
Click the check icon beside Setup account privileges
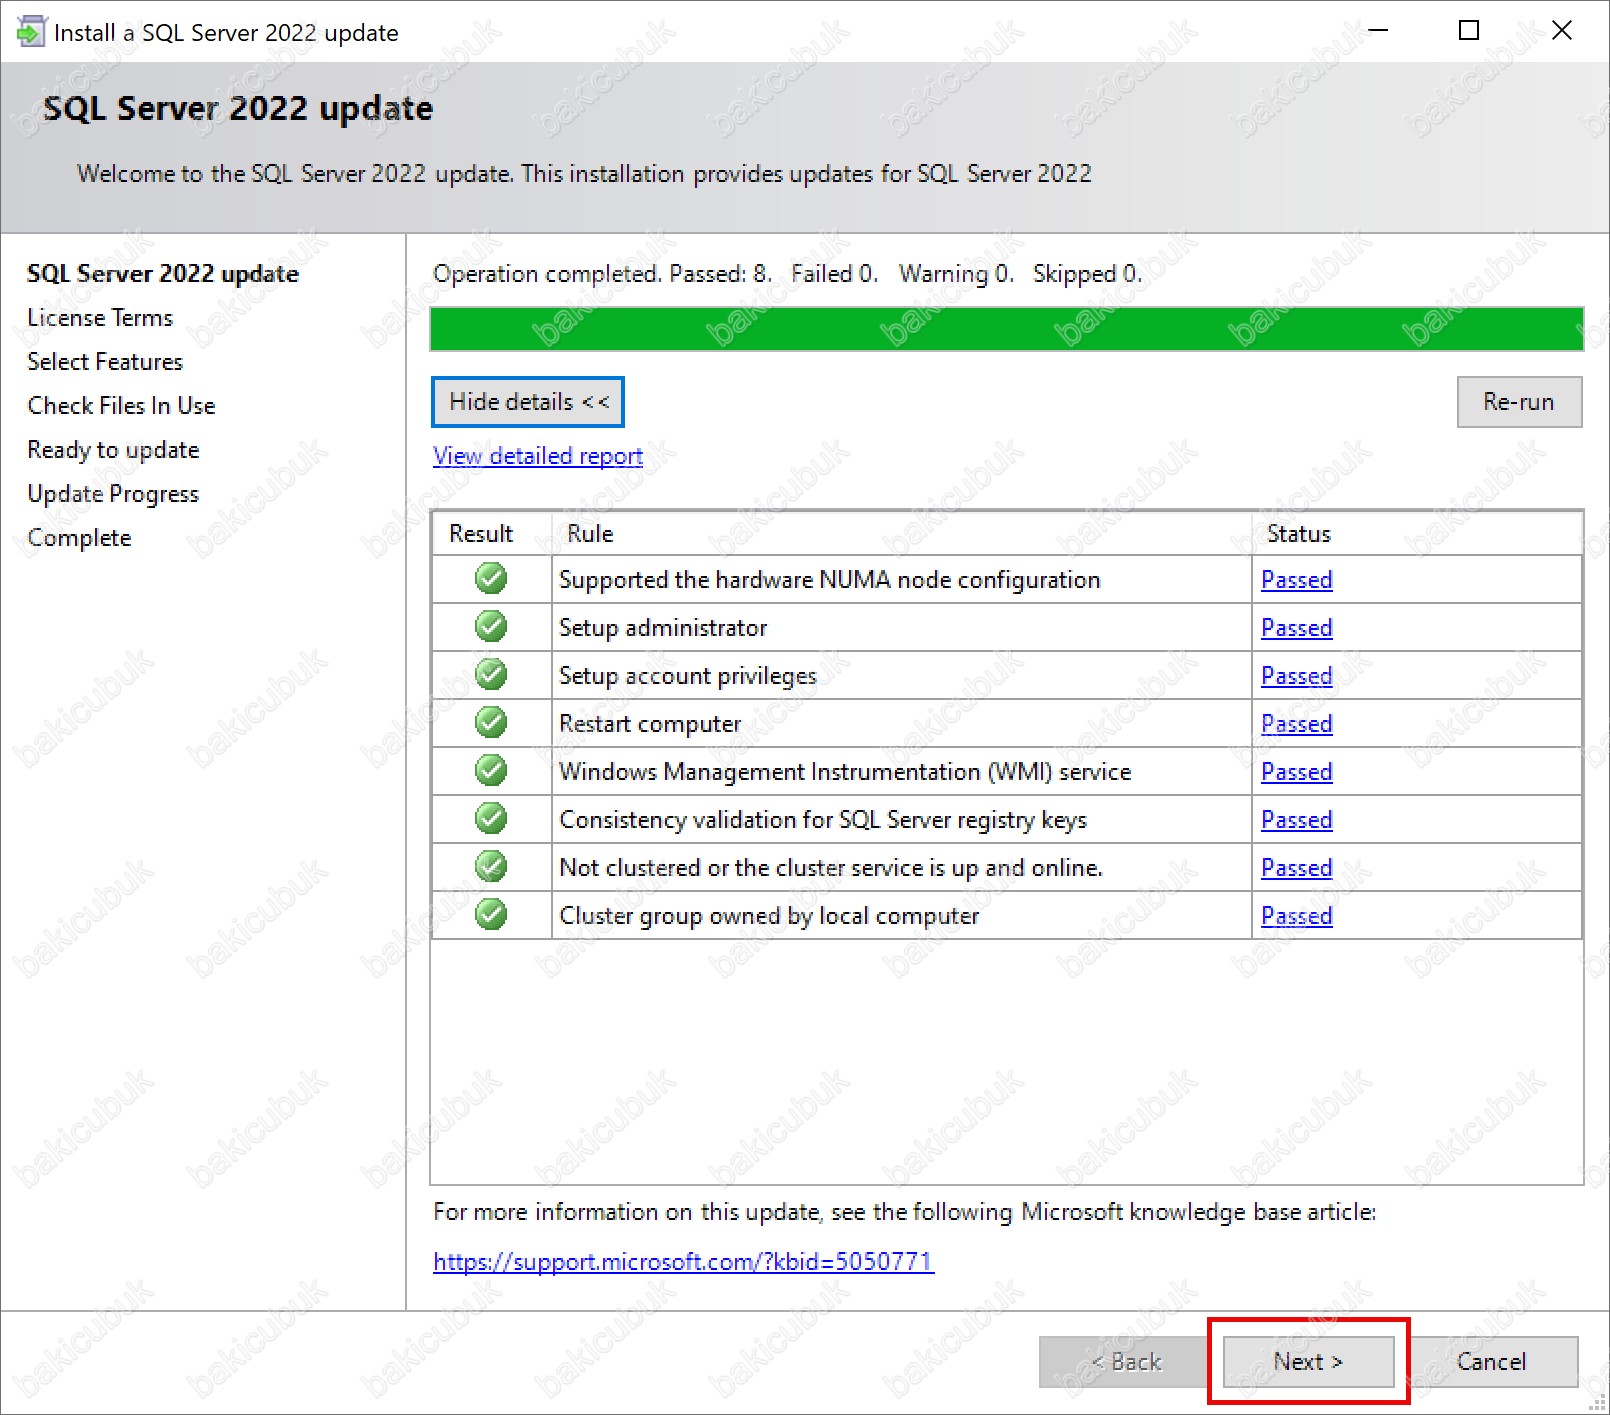point(491,674)
